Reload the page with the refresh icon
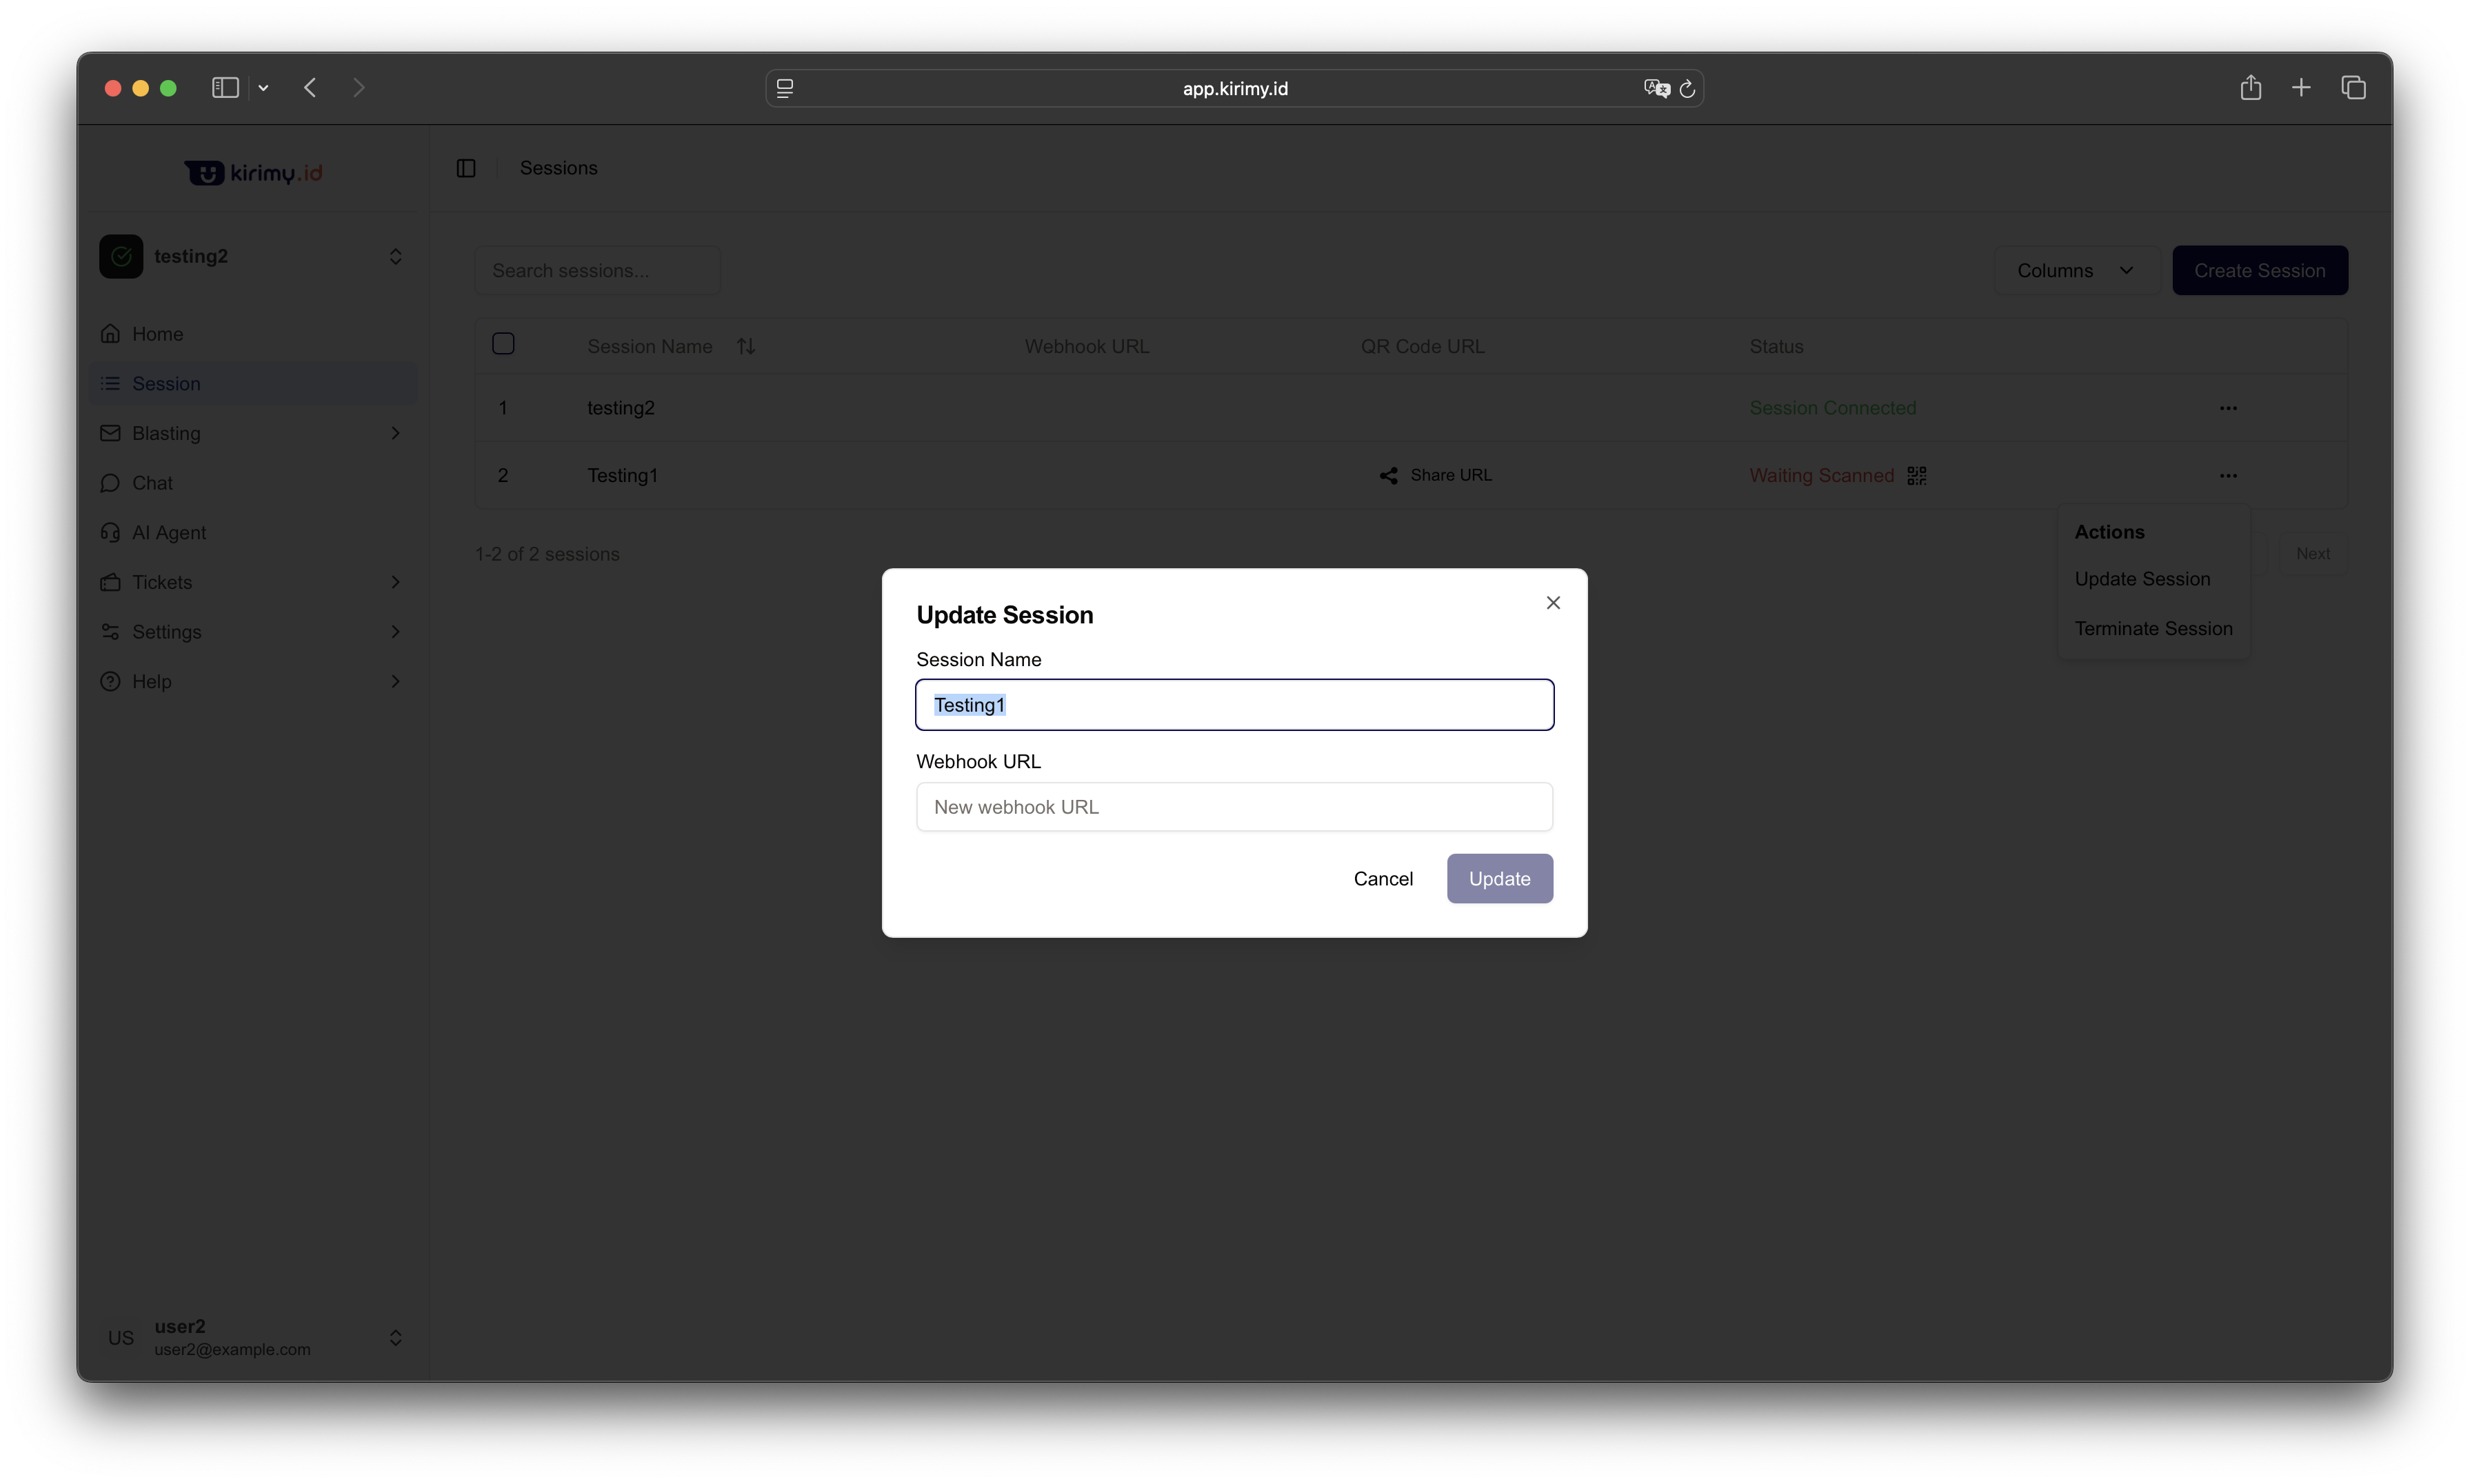The height and width of the screenshot is (1484, 2470). pyautogui.click(x=1688, y=88)
